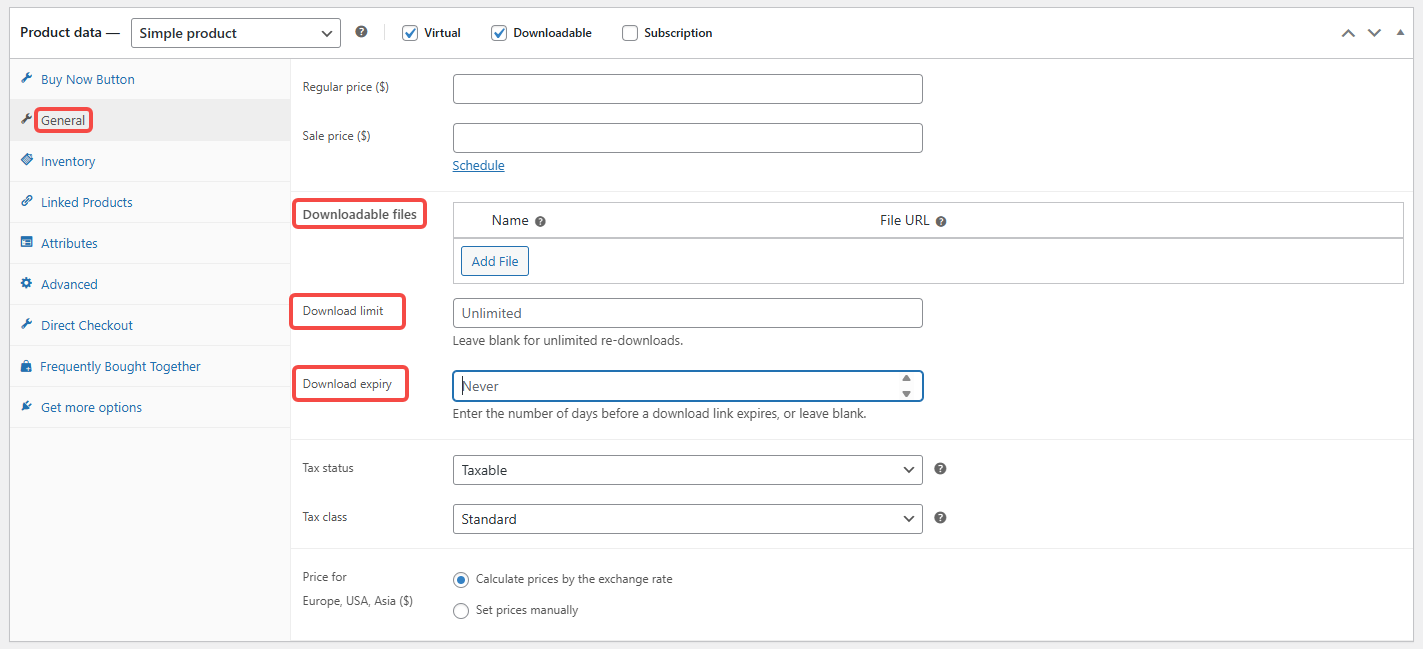
Task: Enable the Subscription checkbox
Action: (630, 32)
